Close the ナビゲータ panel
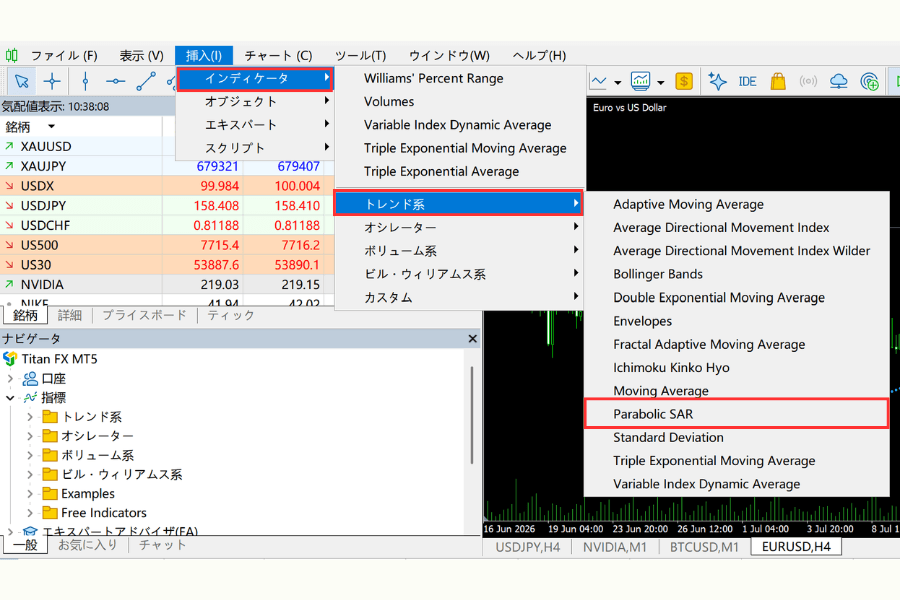Viewport: 900px width, 600px height. (x=472, y=339)
